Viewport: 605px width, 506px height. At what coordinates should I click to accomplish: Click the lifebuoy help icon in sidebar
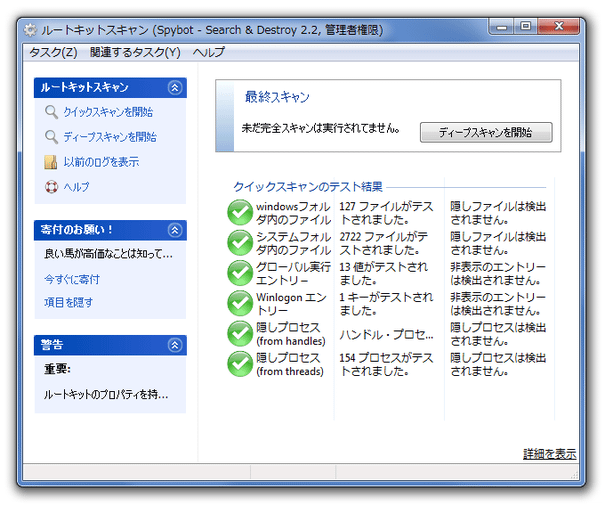[51, 187]
